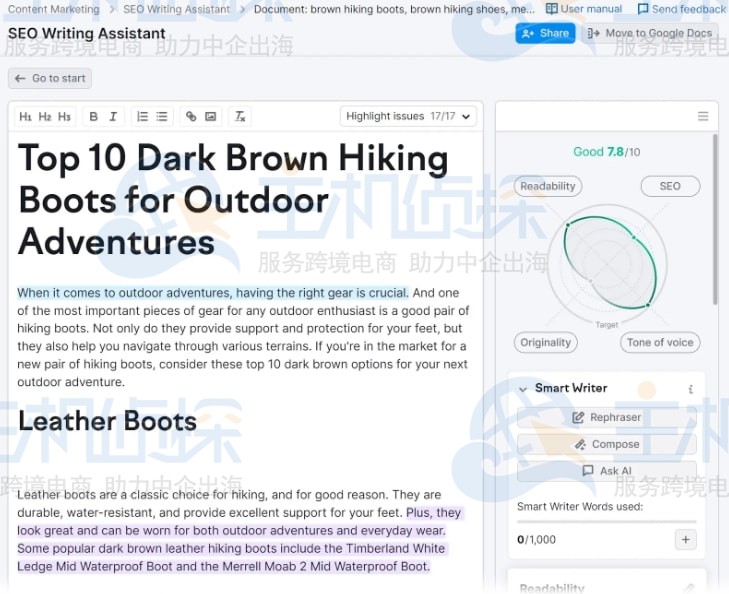Insert a numbered list
Screen dimensions: 729x594
(142, 117)
